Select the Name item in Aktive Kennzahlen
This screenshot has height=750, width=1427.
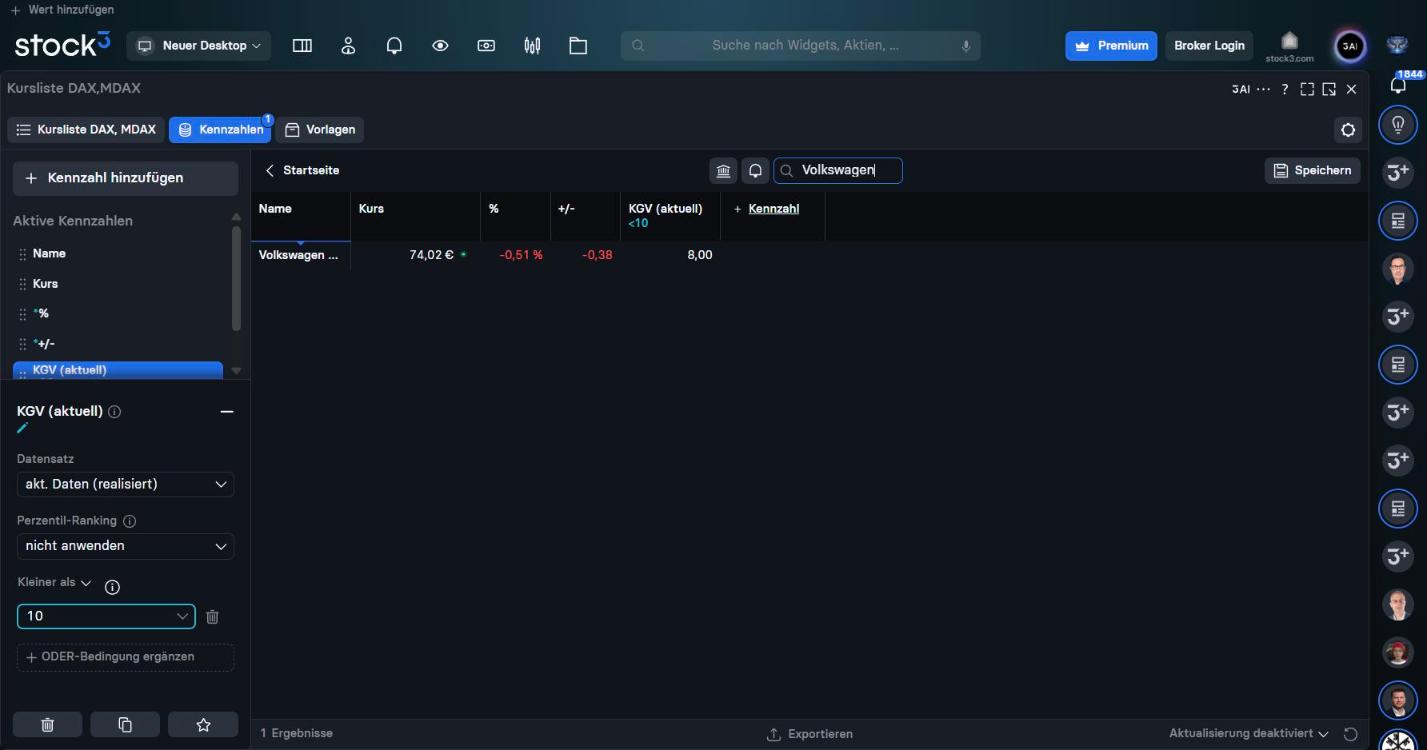(118, 254)
